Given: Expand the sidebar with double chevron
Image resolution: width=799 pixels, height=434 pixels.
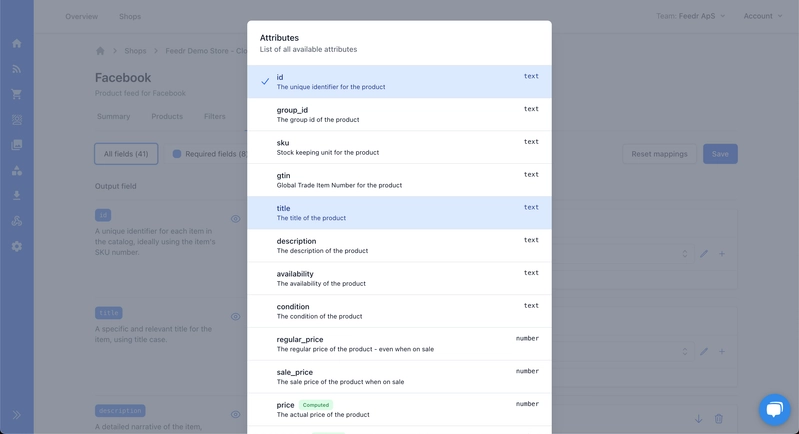Looking at the screenshot, I should [17, 415].
